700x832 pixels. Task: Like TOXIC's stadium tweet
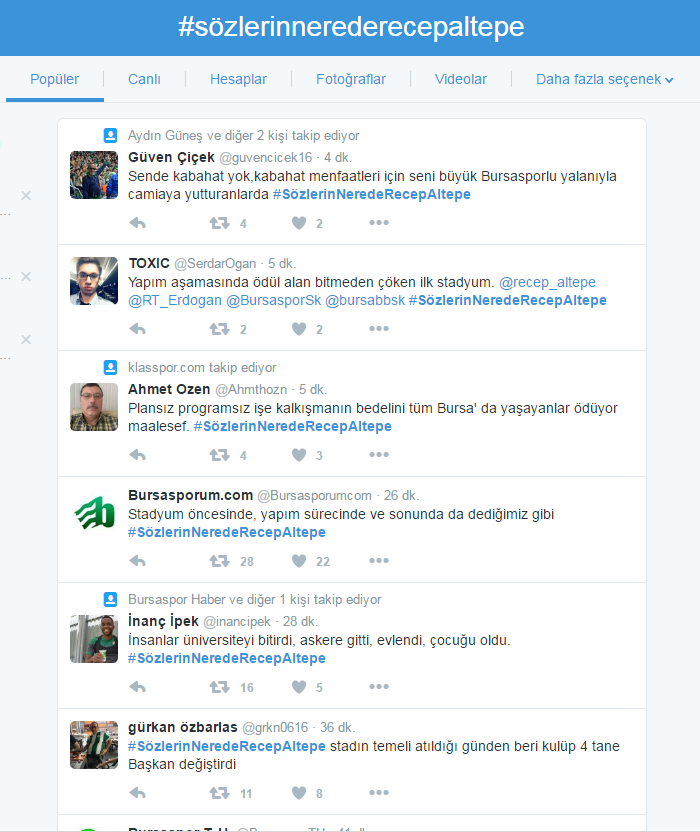coord(299,329)
